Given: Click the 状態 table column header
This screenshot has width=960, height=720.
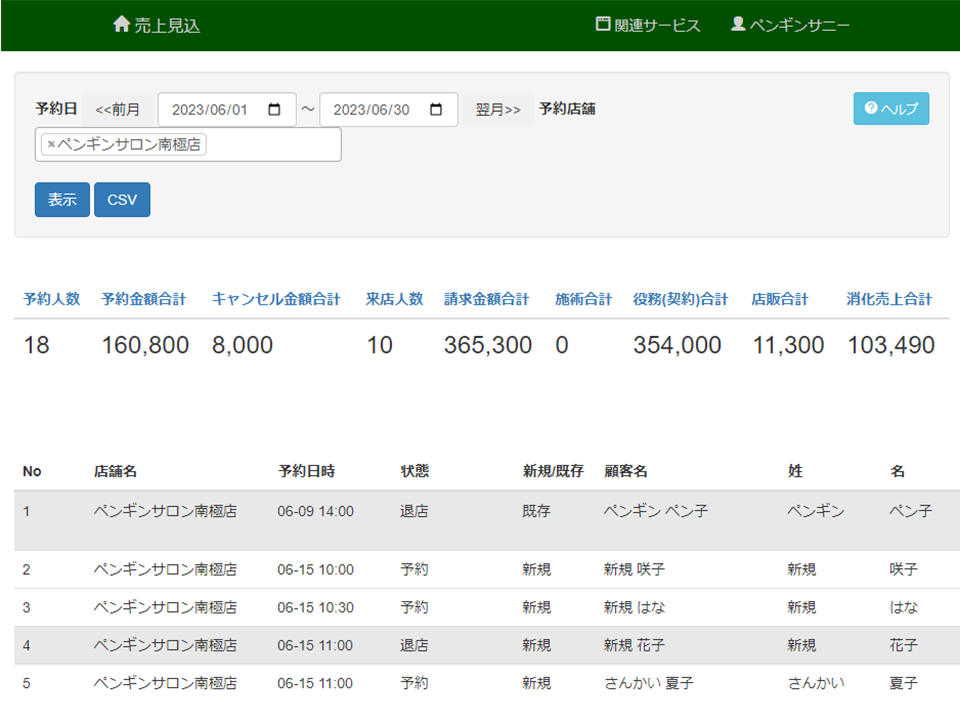Looking at the screenshot, I should tap(414, 471).
